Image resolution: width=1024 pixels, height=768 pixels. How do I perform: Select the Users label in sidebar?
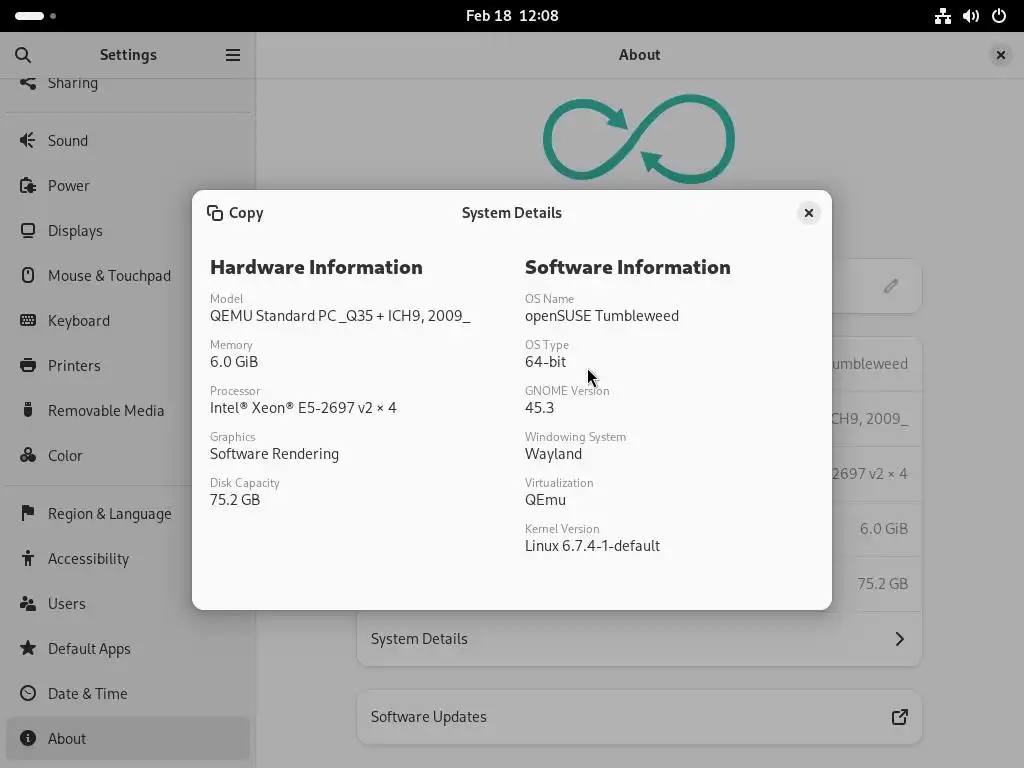67,603
